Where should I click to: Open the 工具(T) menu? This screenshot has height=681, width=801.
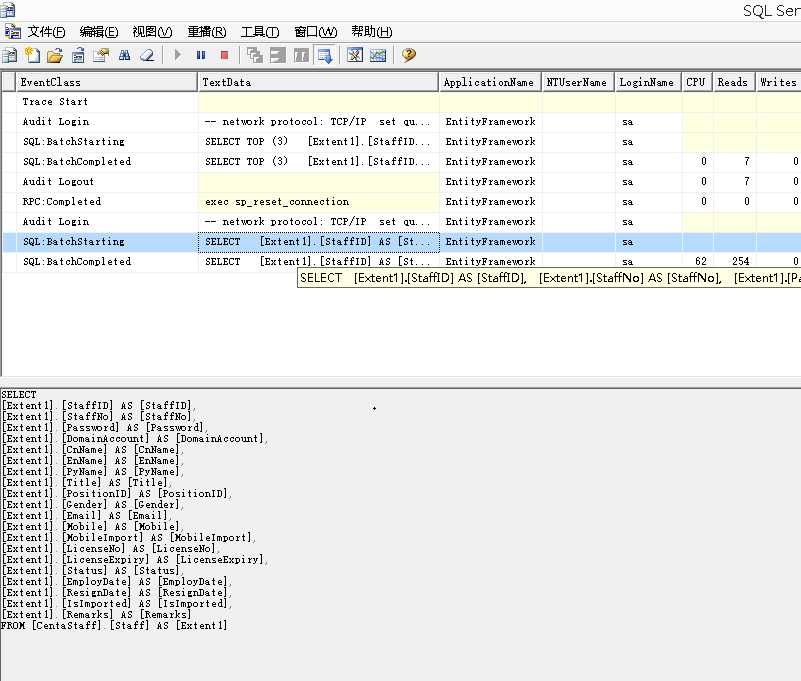pyautogui.click(x=260, y=32)
